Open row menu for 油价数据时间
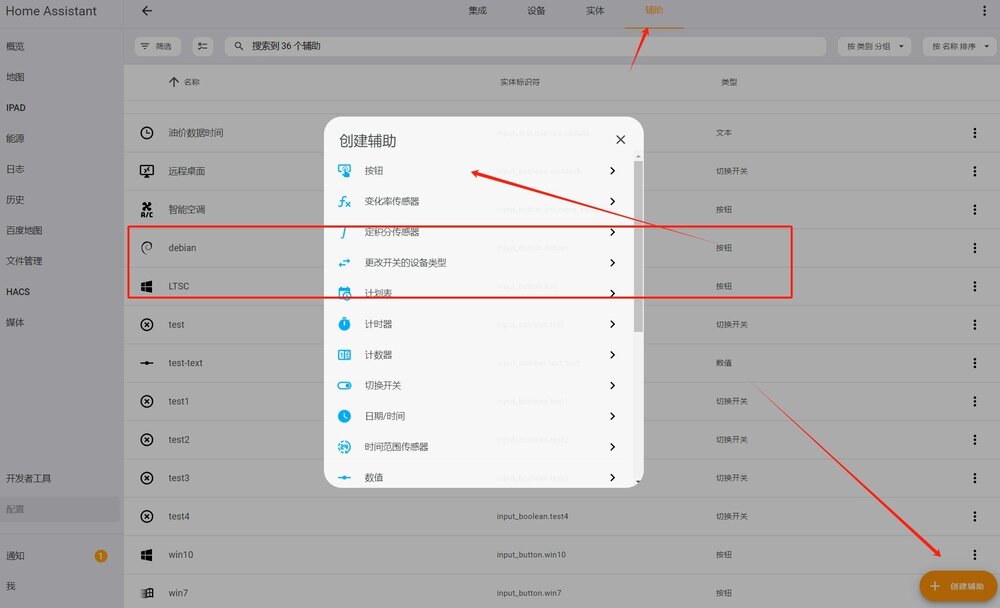 974,133
